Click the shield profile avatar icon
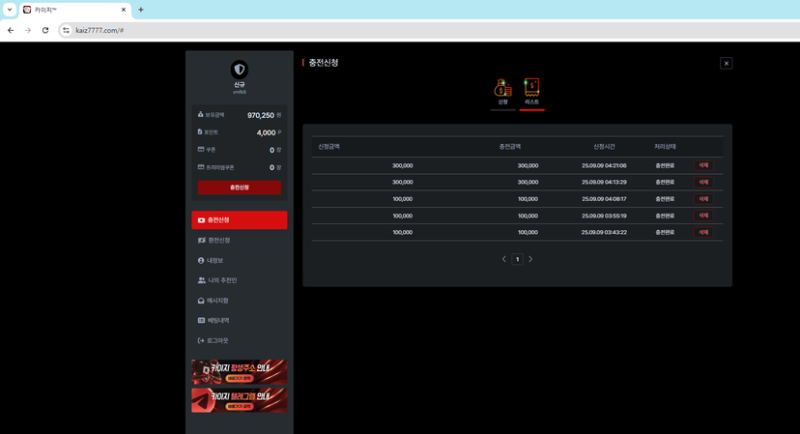 pyautogui.click(x=239, y=69)
